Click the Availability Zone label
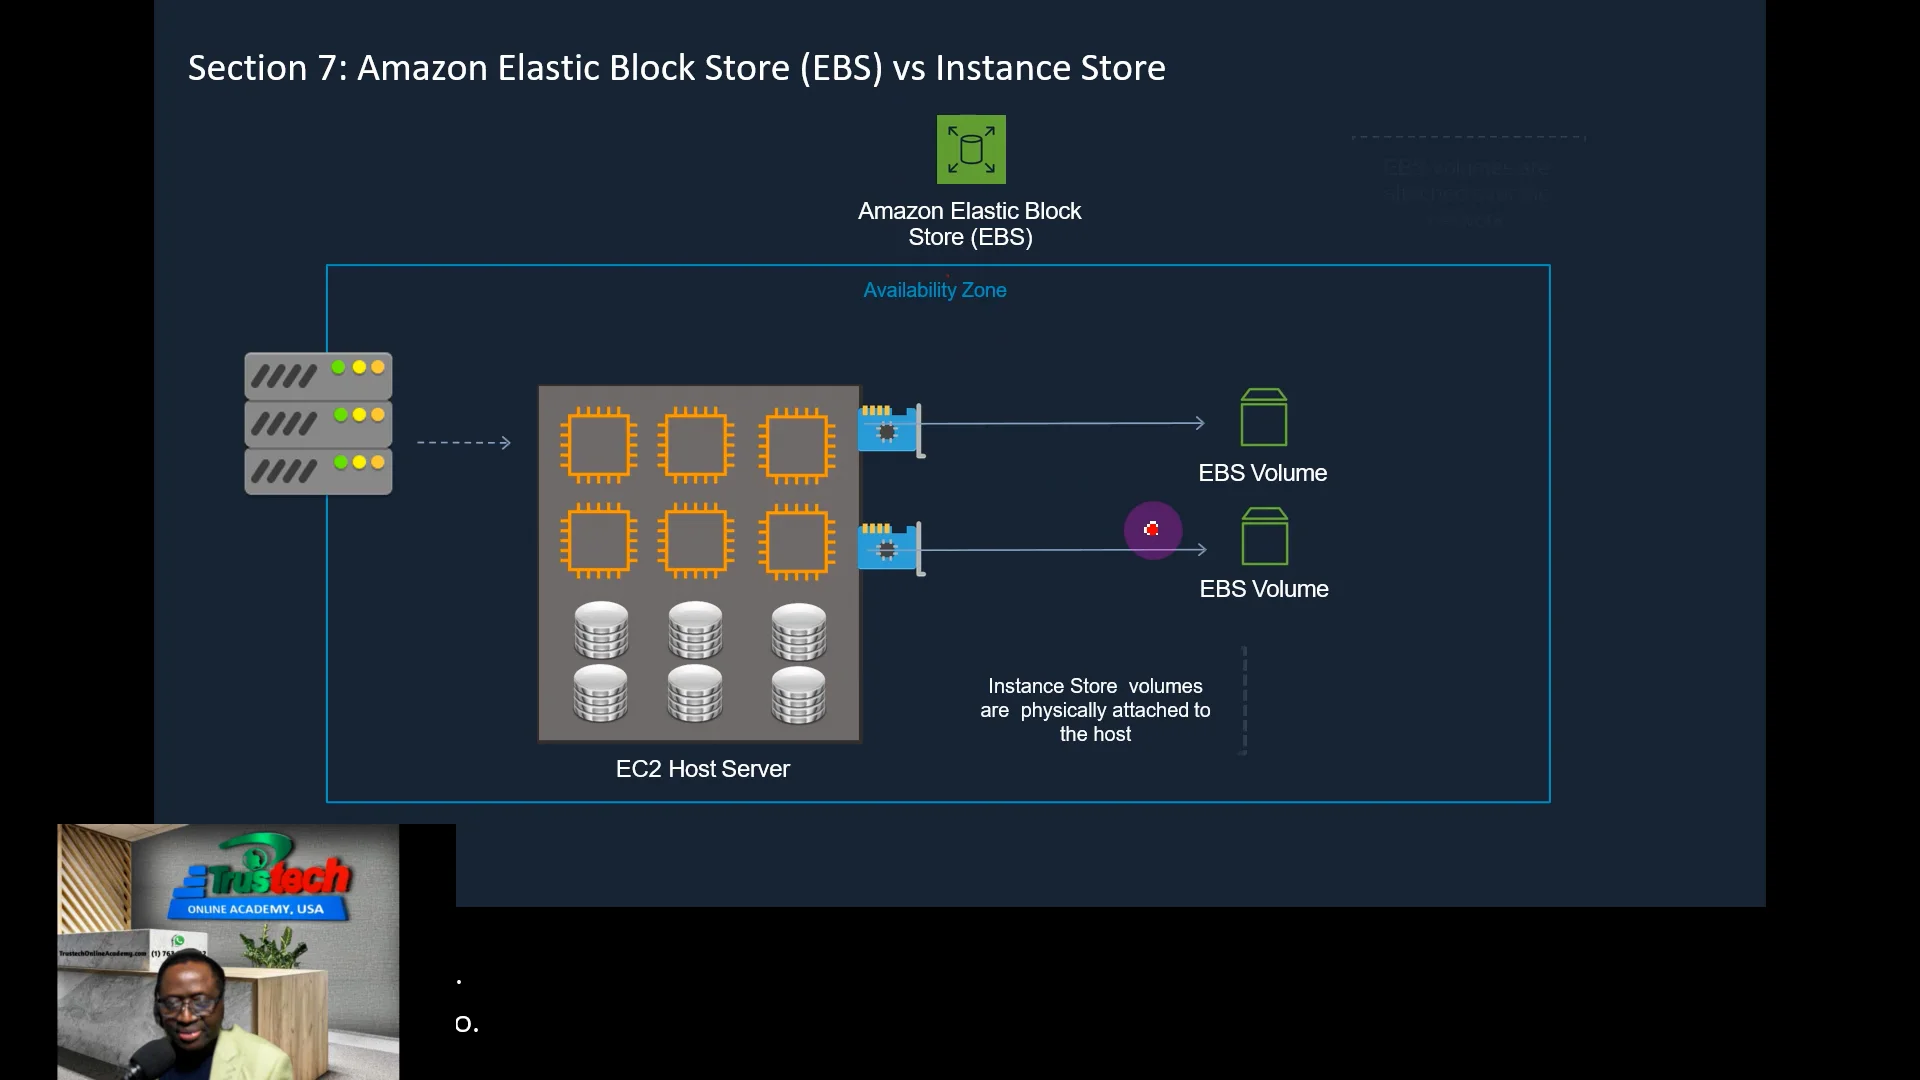 [934, 290]
